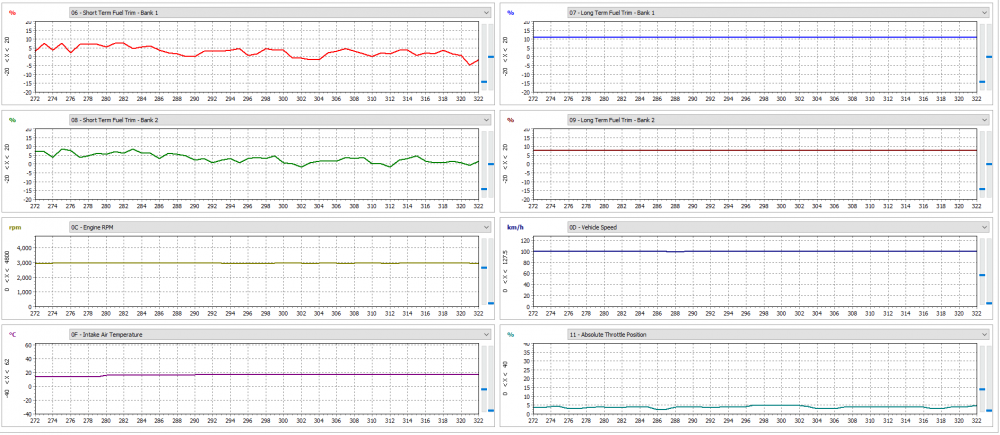Image resolution: width=1000 pixels, height=435 pixels.
Task: Click the lower blue slider handle beside Engine RPM chart
Action: [490, 303]
